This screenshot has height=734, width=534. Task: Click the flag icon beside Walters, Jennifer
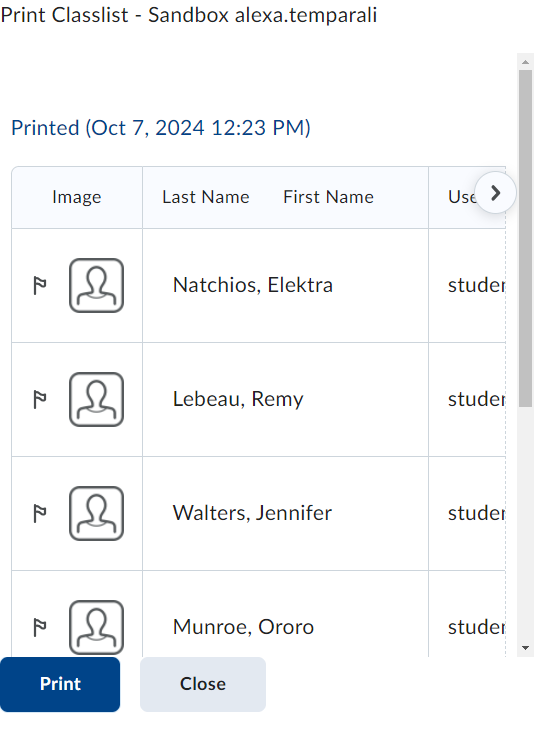coord(40,514)
